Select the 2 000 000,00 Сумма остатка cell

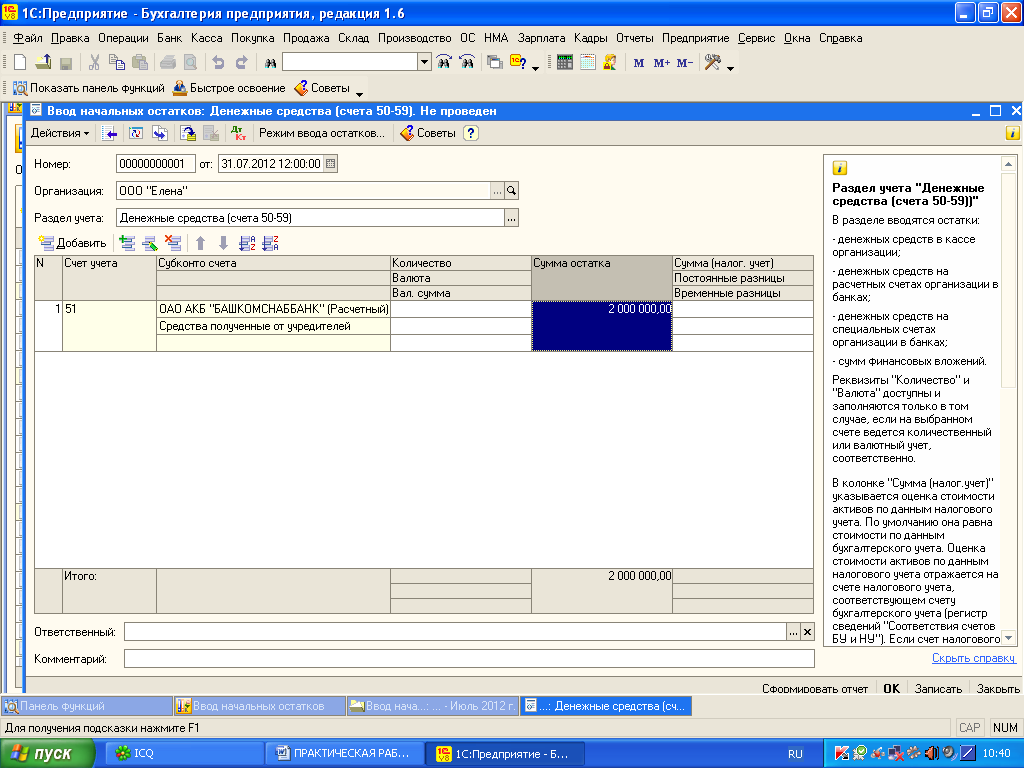pos(601,325)
